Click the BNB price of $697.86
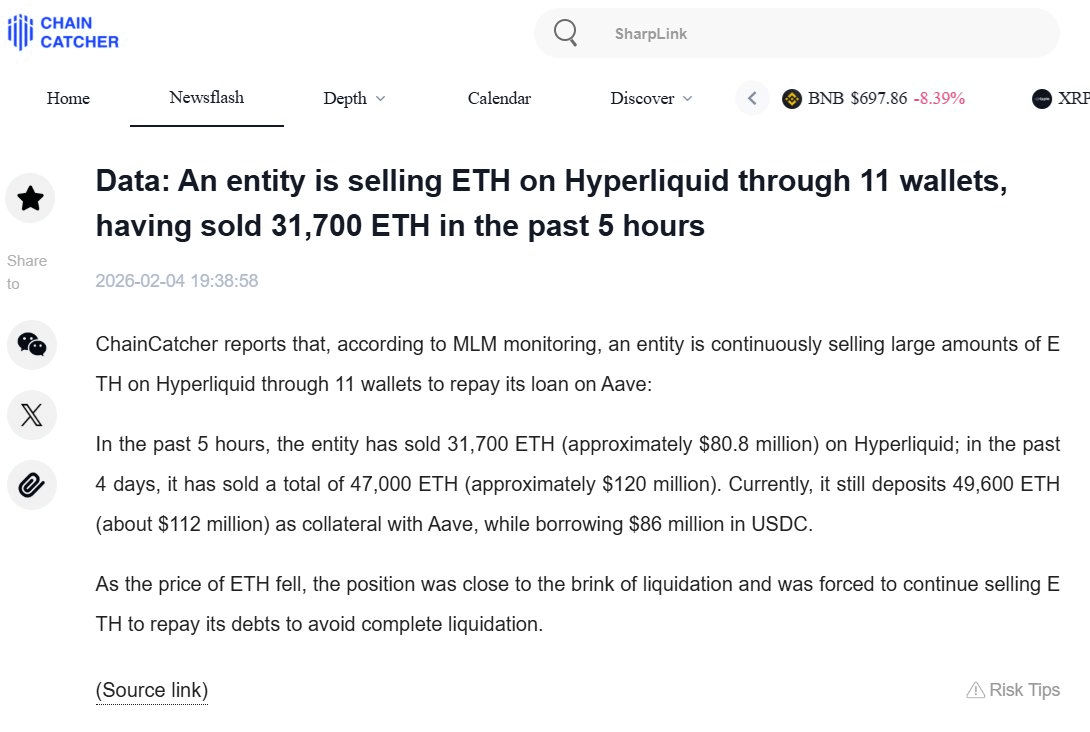The image size is (1090, 732). coord(878,98)
